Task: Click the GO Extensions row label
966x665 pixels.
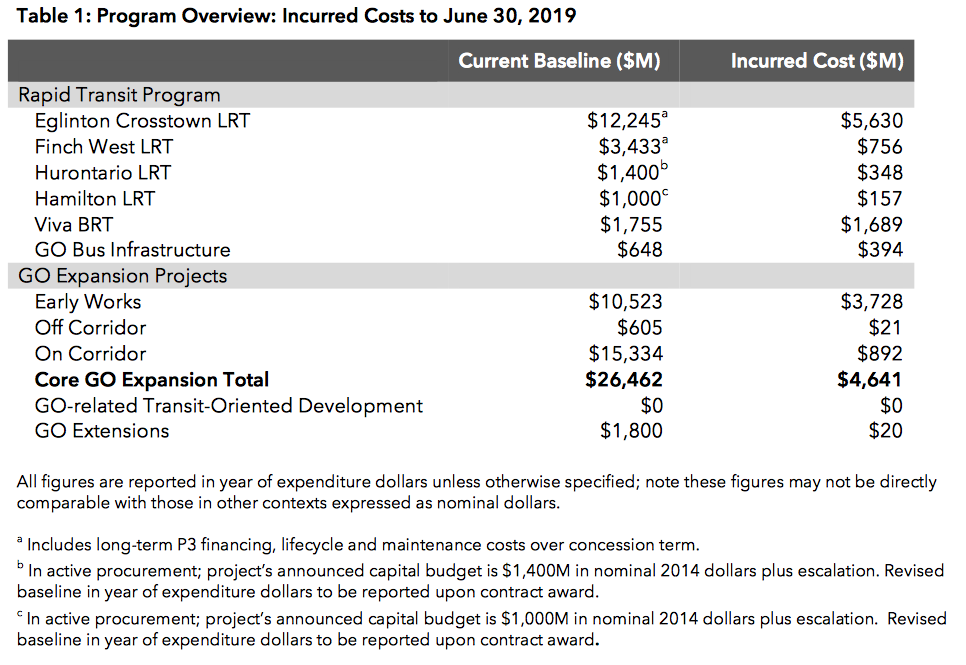Action: 102,431
